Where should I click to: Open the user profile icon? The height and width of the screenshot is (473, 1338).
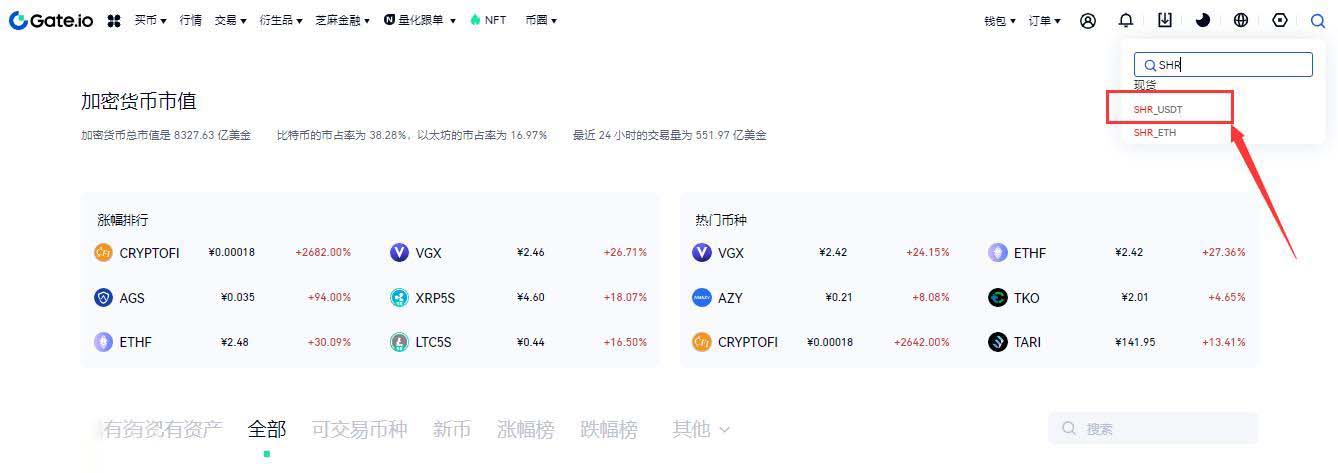1088,20
